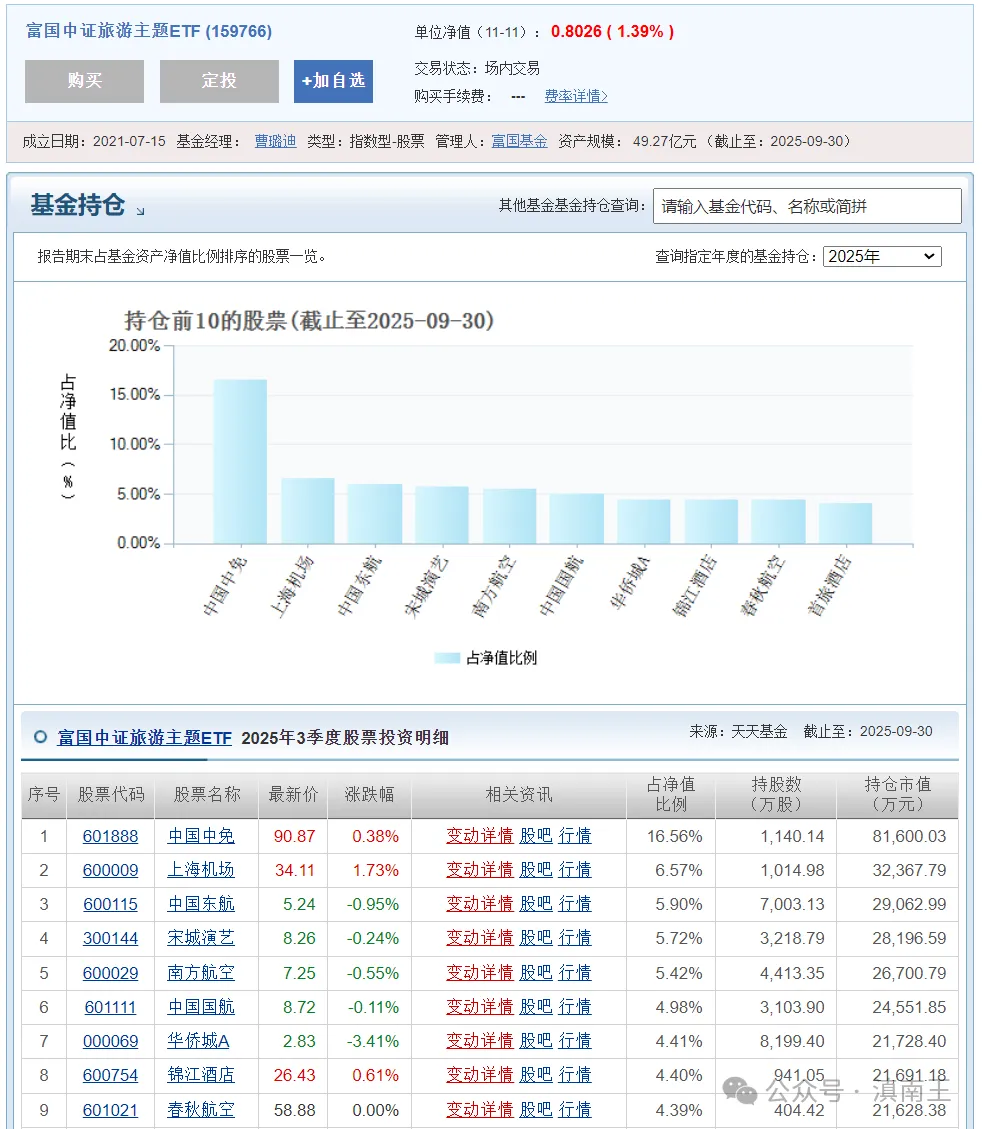The width and height of the screenshot is (982, 1129).
Task: Click circle icon before 富国中证旅游主题ETF heading
Action: 41,737
